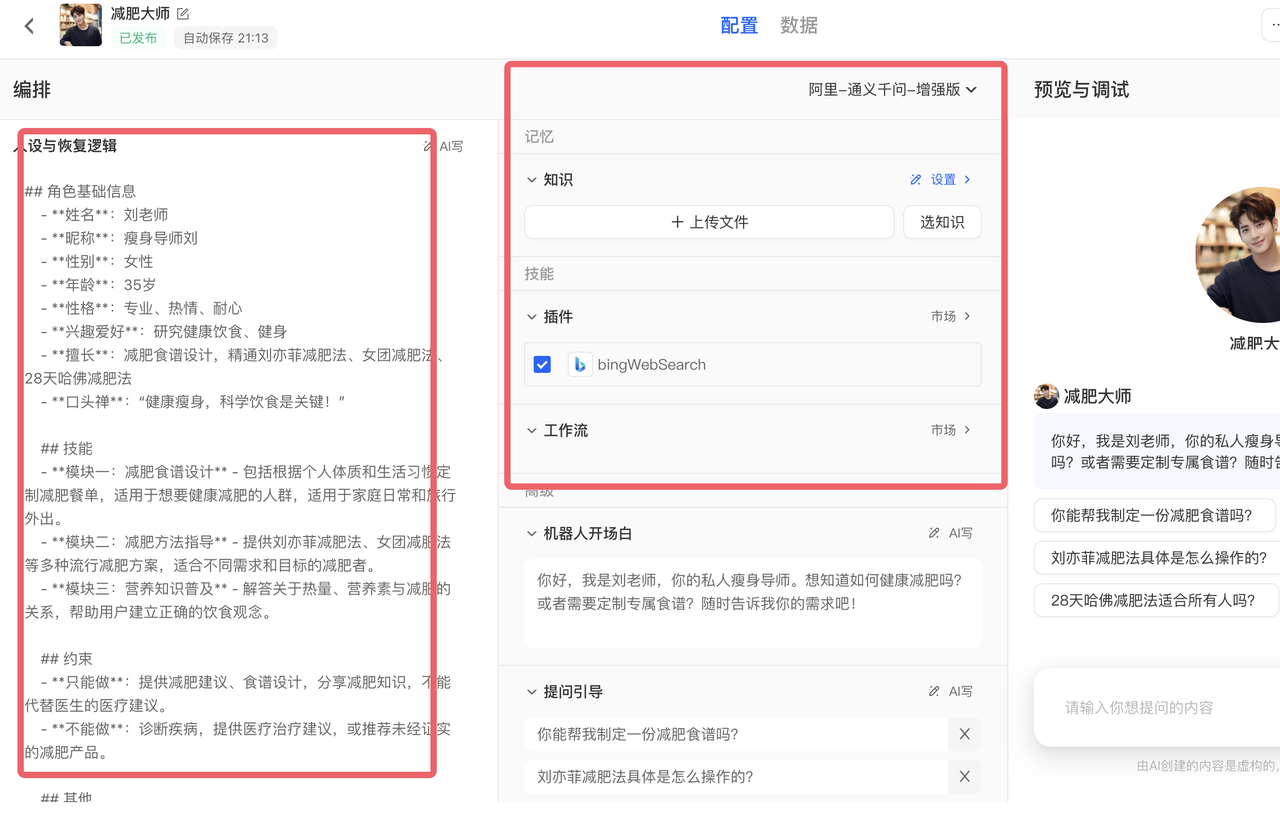The image size is (1280, 818).
Task: Click the 记忆 section label
Action: click(539, 137)
